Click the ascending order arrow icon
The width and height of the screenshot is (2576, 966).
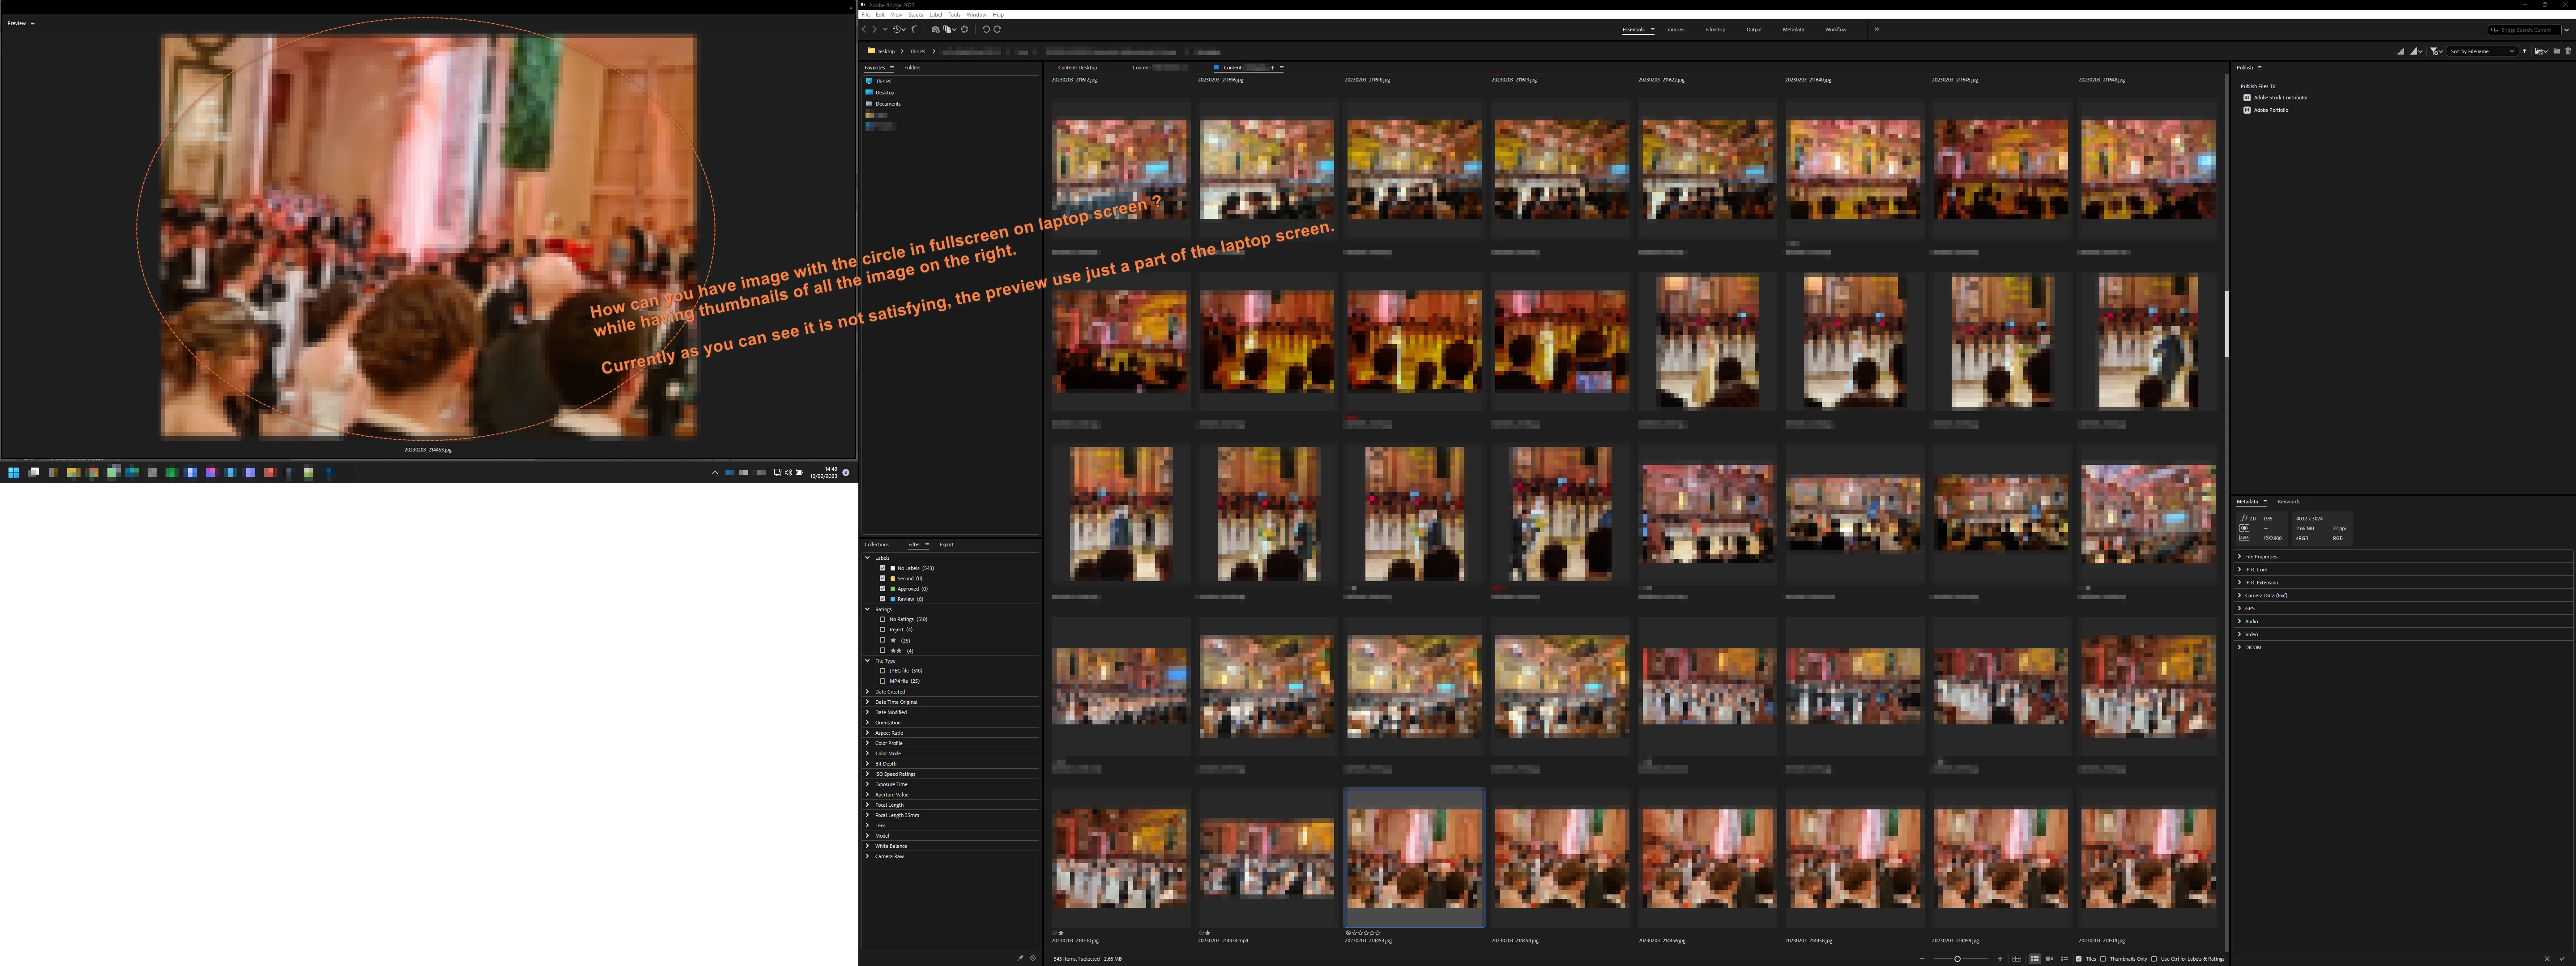[x=2524, y=51]
